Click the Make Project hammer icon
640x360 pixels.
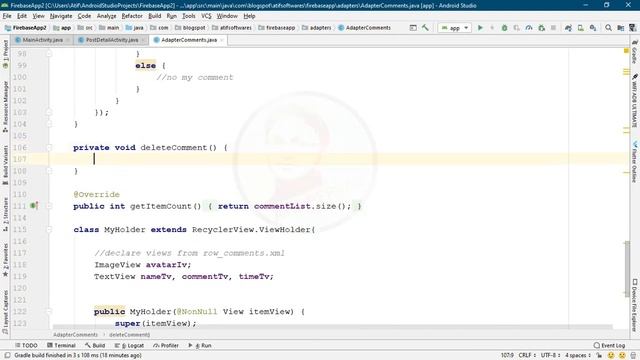click(425, 28)
